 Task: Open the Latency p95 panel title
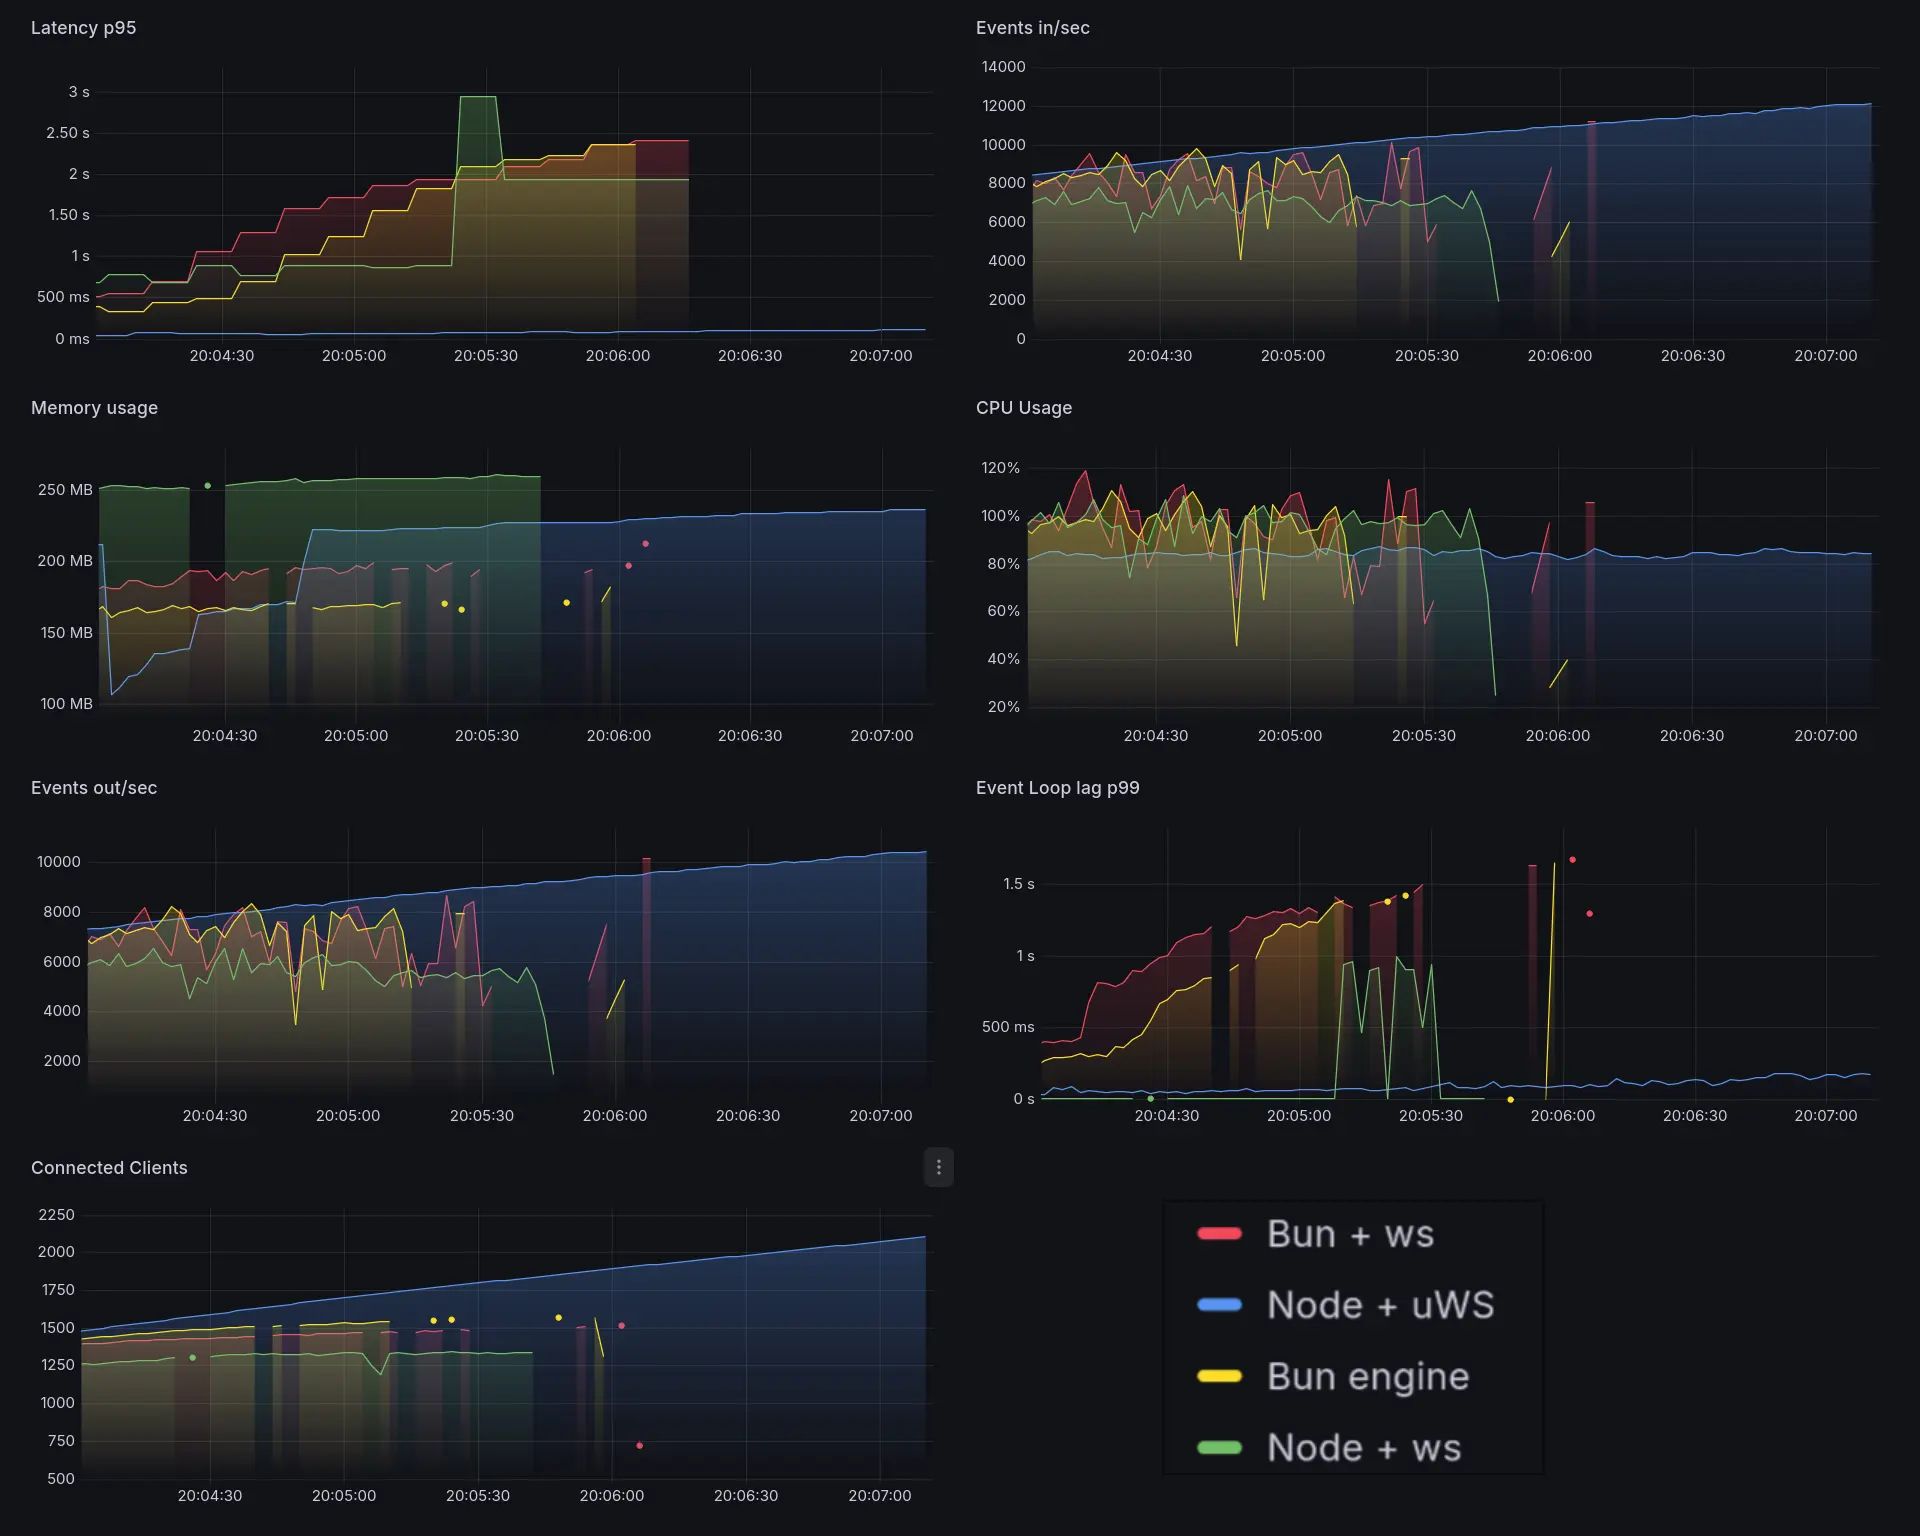click(x=83, y=28)
